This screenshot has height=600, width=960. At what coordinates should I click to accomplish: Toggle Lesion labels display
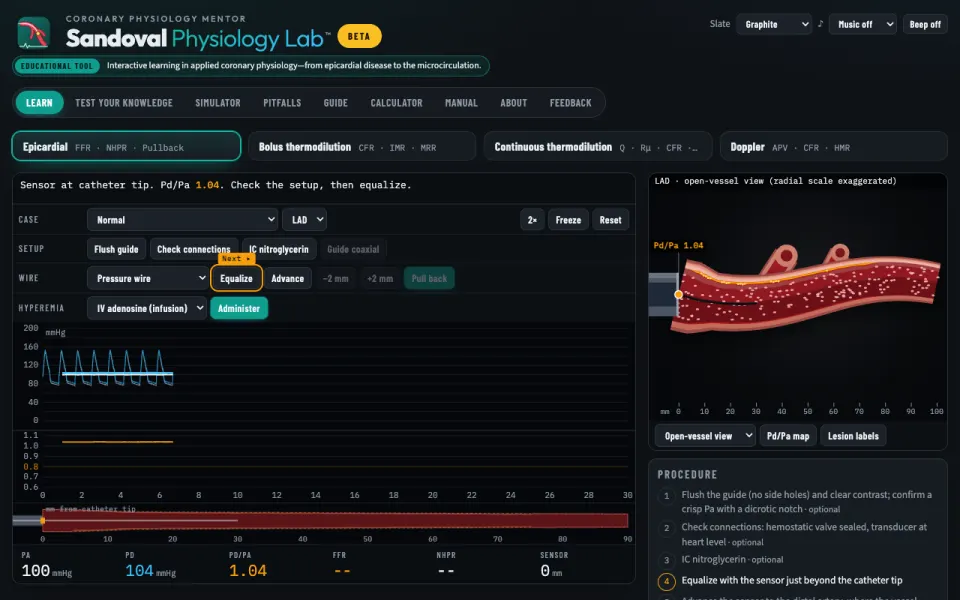pos(853,436)
